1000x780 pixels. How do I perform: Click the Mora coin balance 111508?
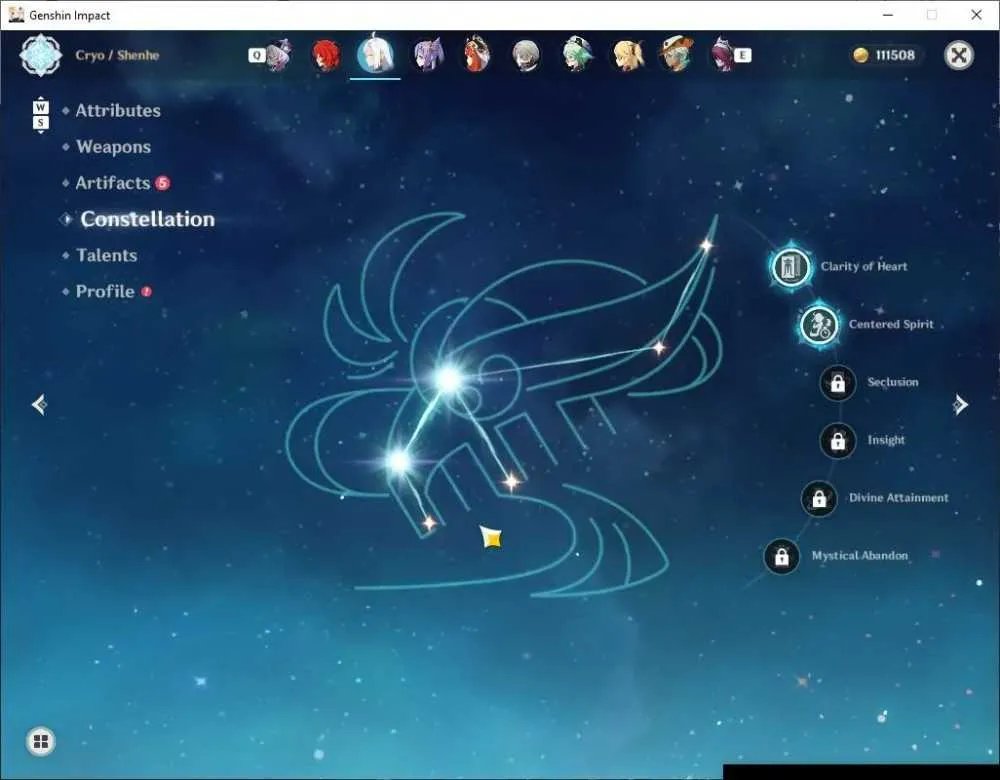[x=885, y=55]
